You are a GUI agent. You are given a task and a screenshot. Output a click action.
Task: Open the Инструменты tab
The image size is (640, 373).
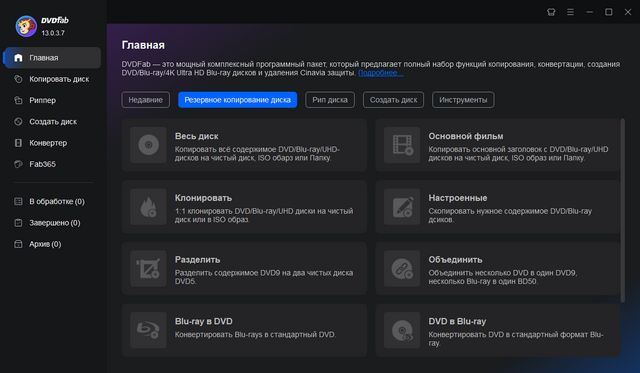[463, 100]
